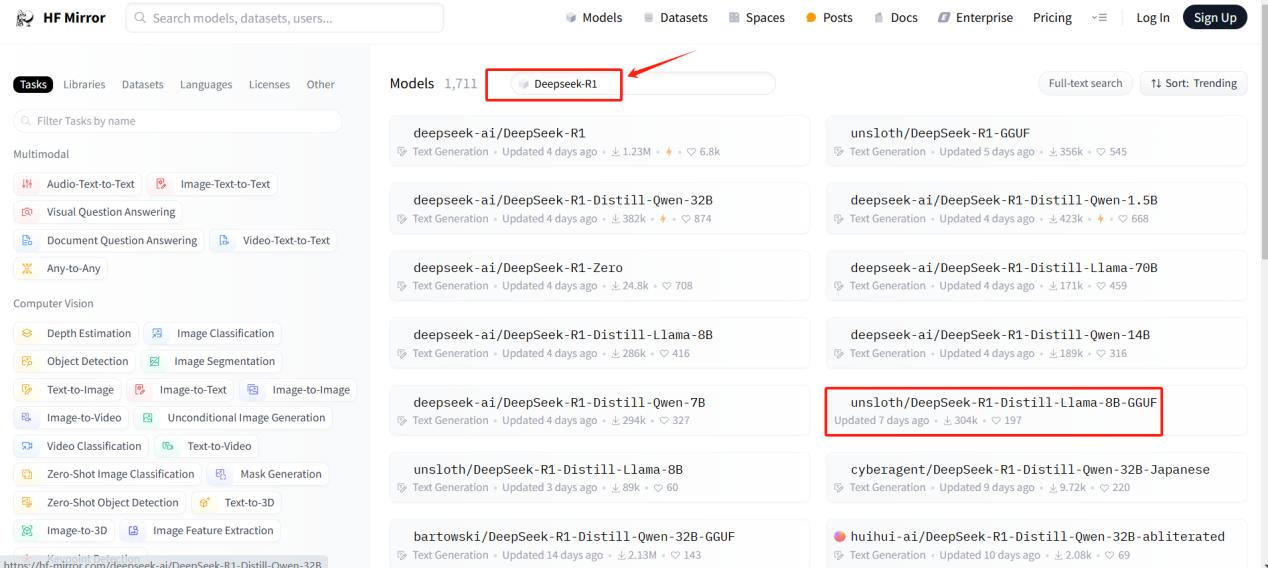Screen dimensions: 1268x568
Task: Open the unsloth/DeepSeek-R1-GGUF model card
Action: (1037, 140)
